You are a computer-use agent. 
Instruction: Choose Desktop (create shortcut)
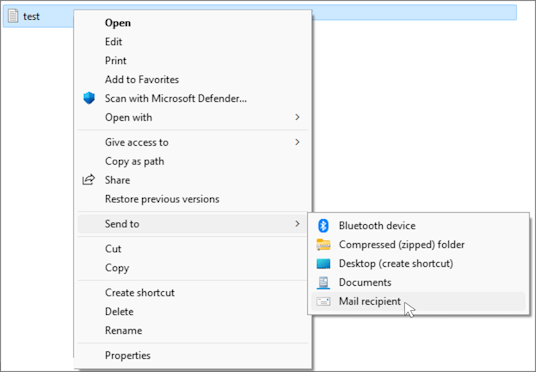(419, 264)
